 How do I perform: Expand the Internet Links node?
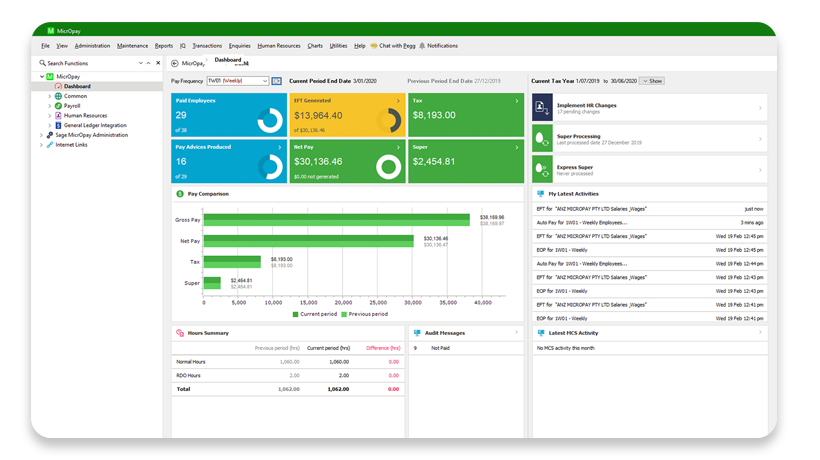click(x=41, y=145)
